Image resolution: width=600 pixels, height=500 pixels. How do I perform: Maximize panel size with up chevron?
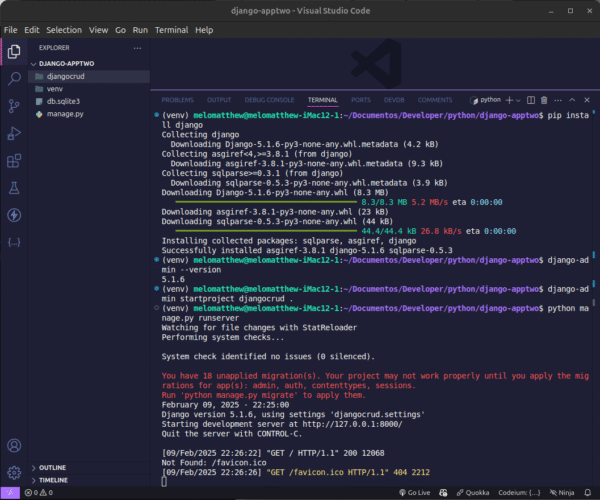coord(572,100)
